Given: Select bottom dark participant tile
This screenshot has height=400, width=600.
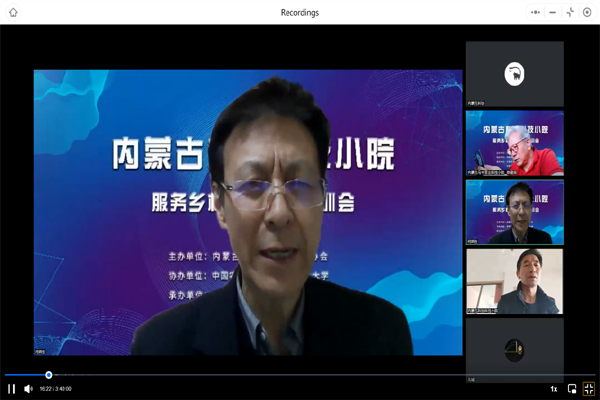Looking at the screenshot, I should pyautogui.click(x=514, y=348).
